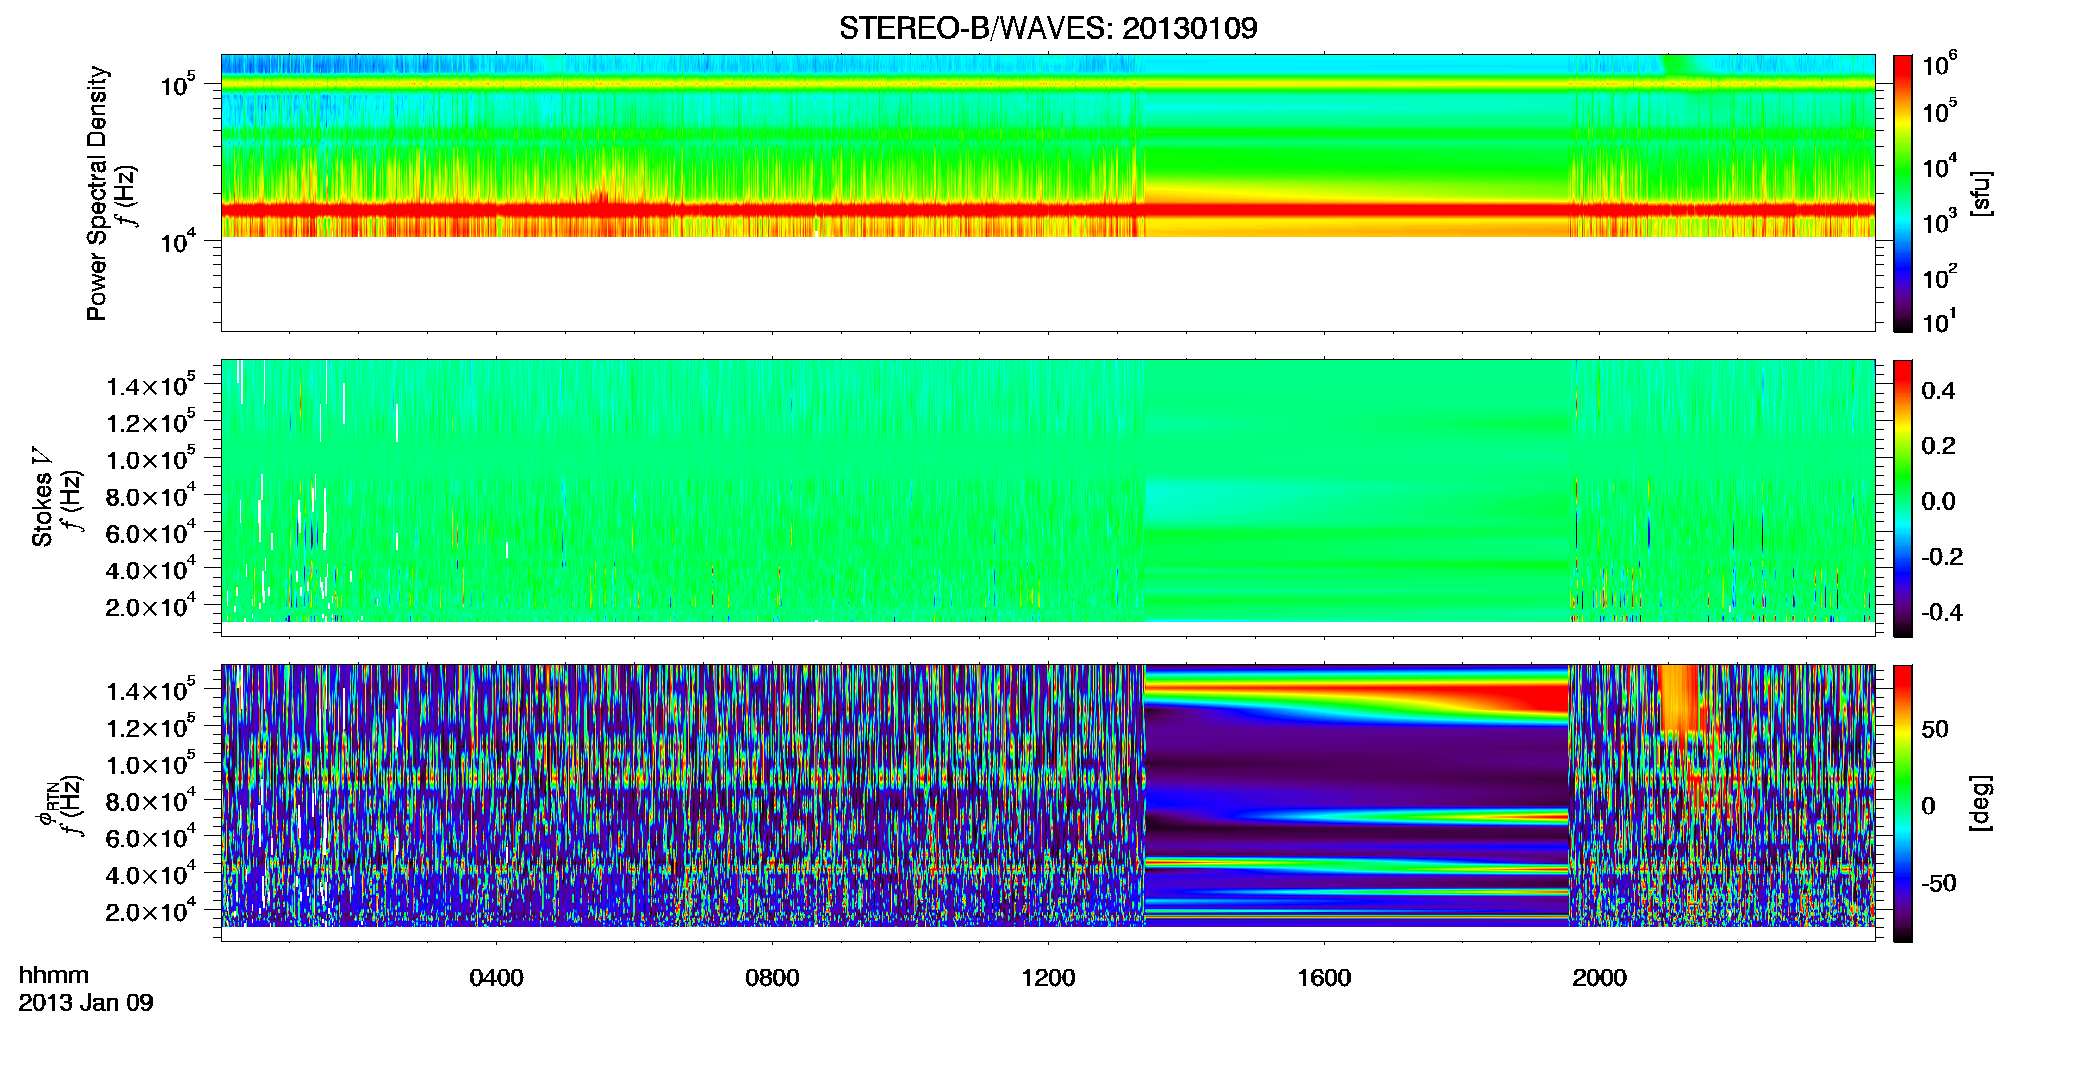The width and height of the screenshot is (2096, 1080).
Task: Select the 1200 time axis label
Action: pos(1048,978)
